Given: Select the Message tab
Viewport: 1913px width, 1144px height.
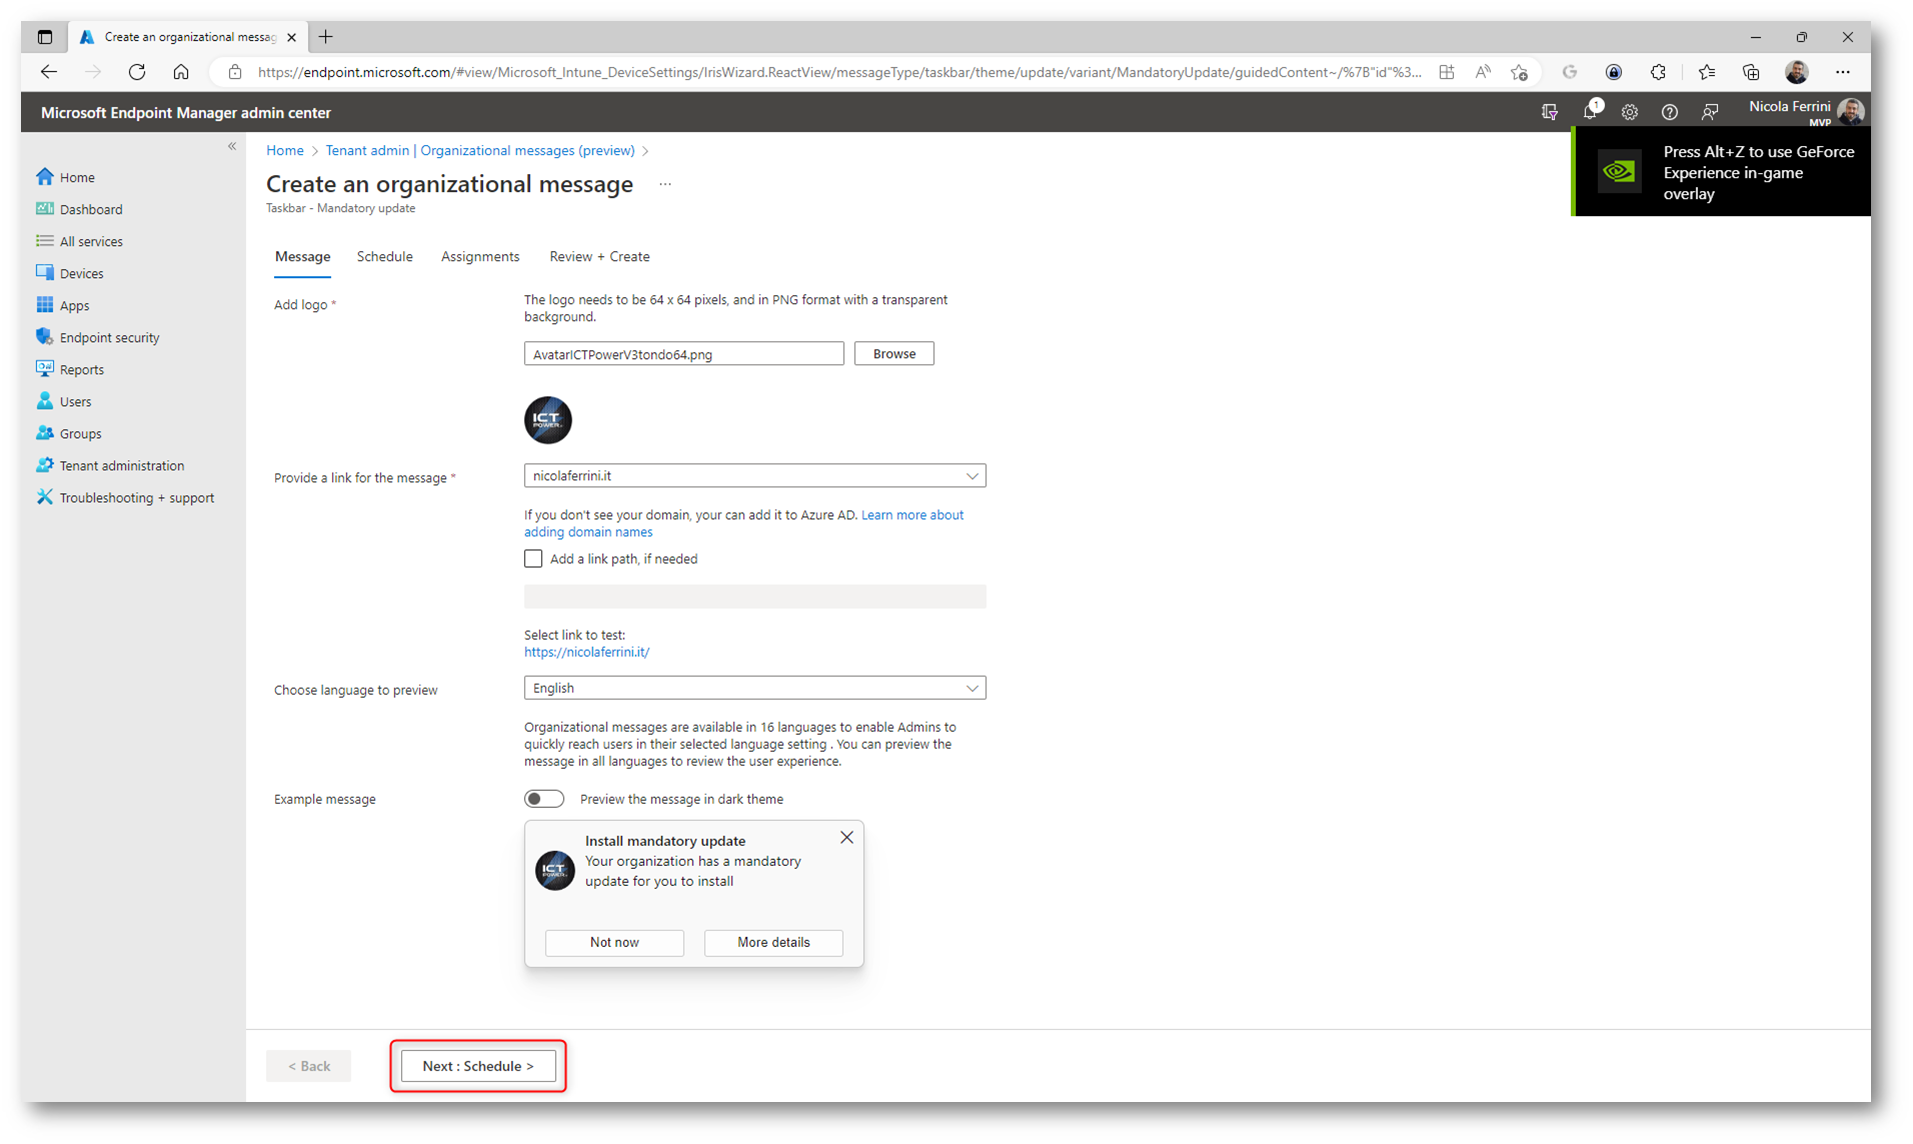Looking at the screenshot, I should coord(302,257).
